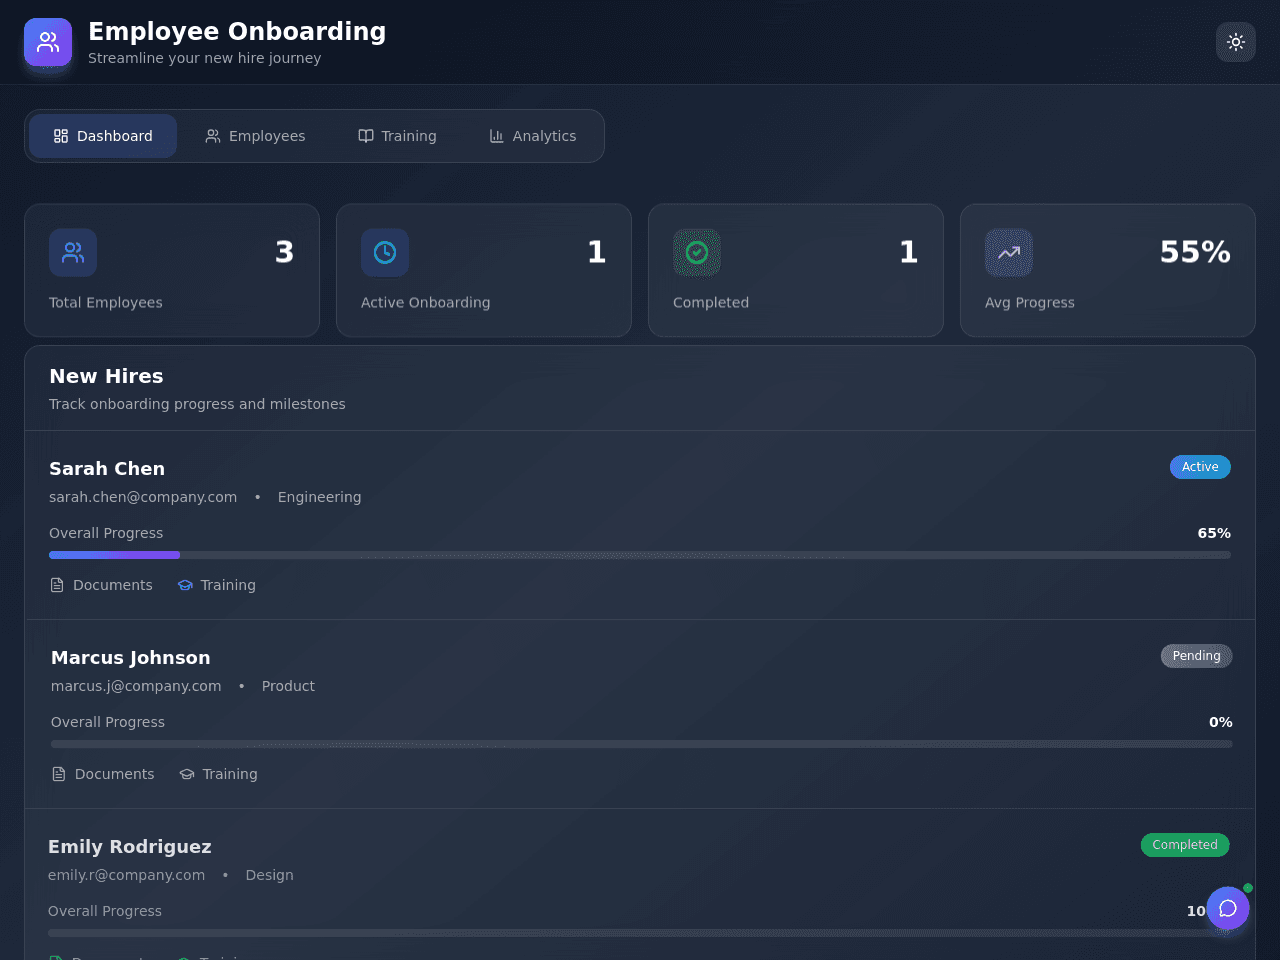The image size is (1280, 960).
Task: Click the Employee Onboarding logo icon
Action: click(48, 42)
